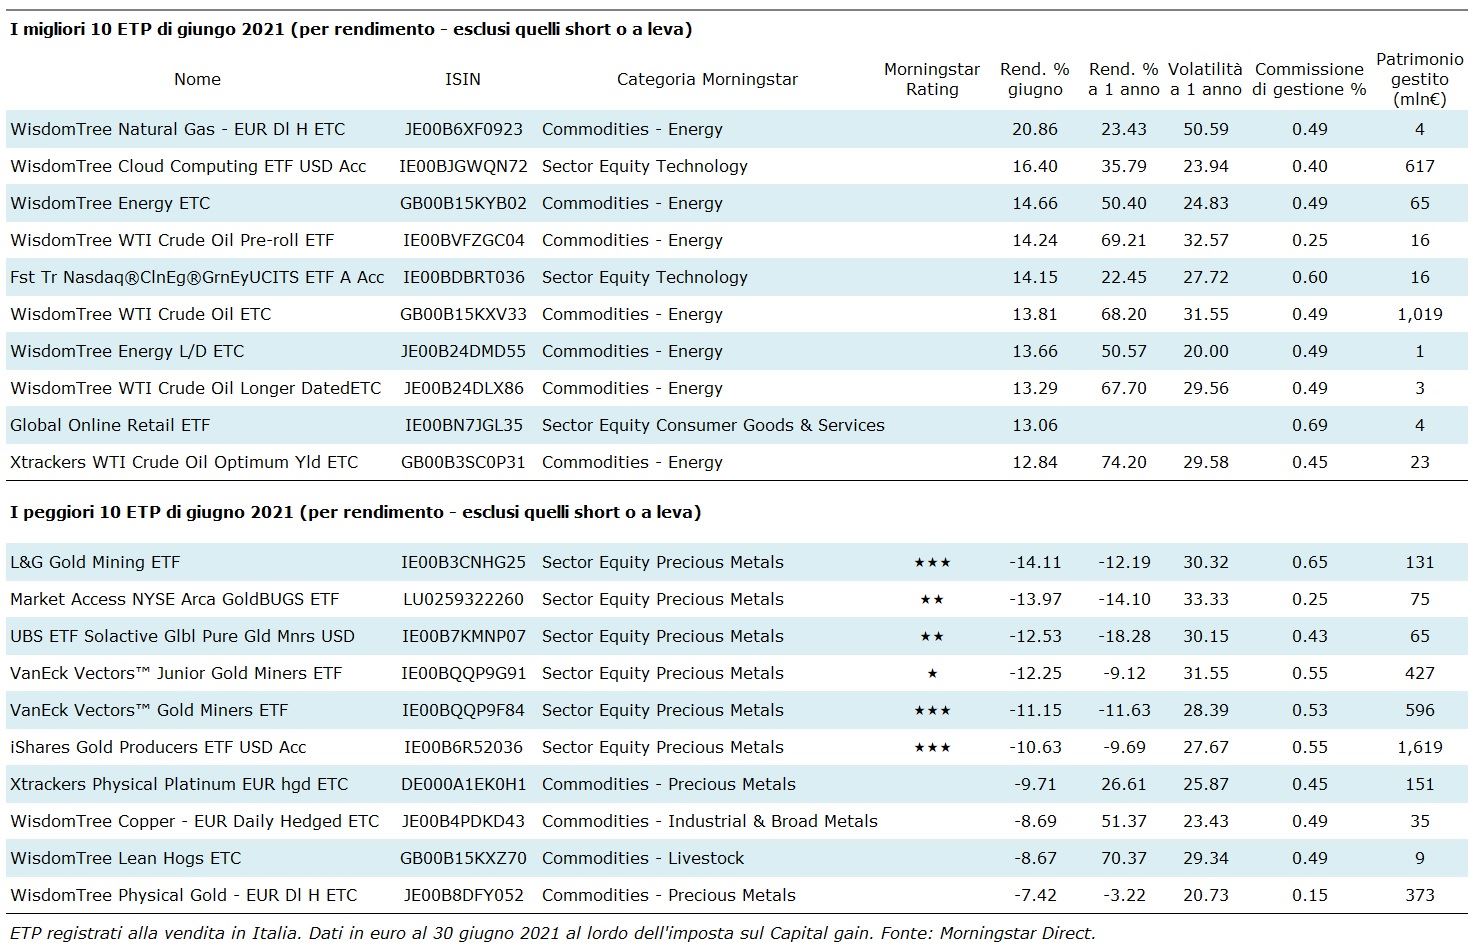Click the 74.20 one-year return value
1473x951 pixels.
(1123, 462)
